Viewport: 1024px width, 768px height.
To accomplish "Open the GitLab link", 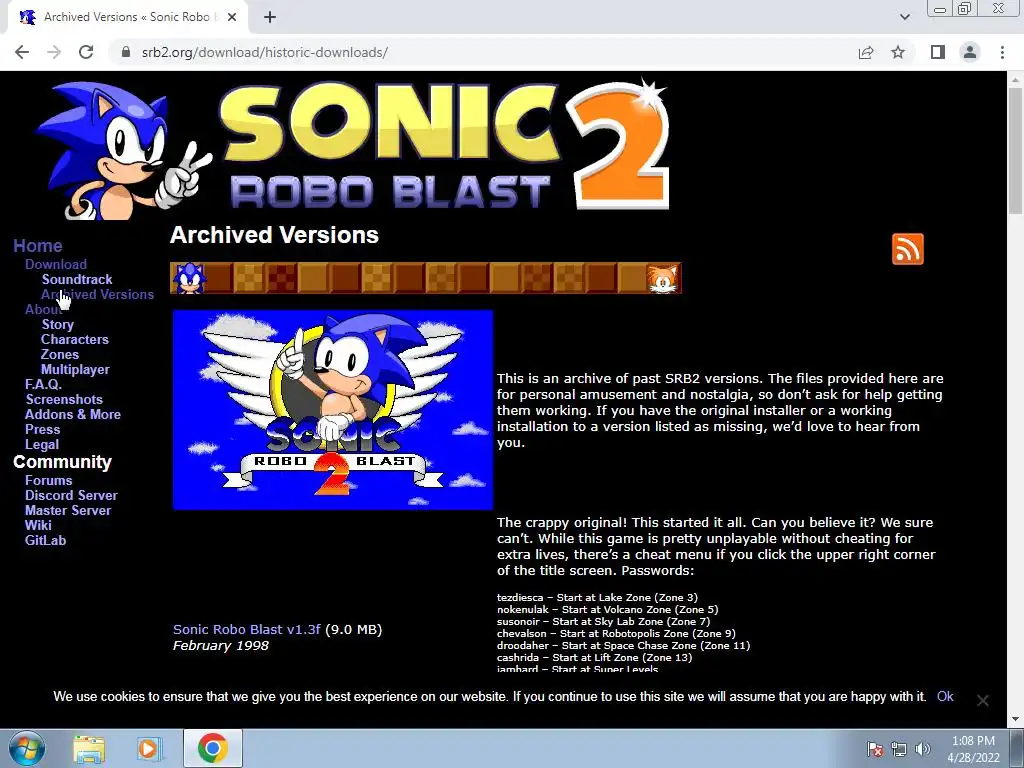I will pos(45,540).
